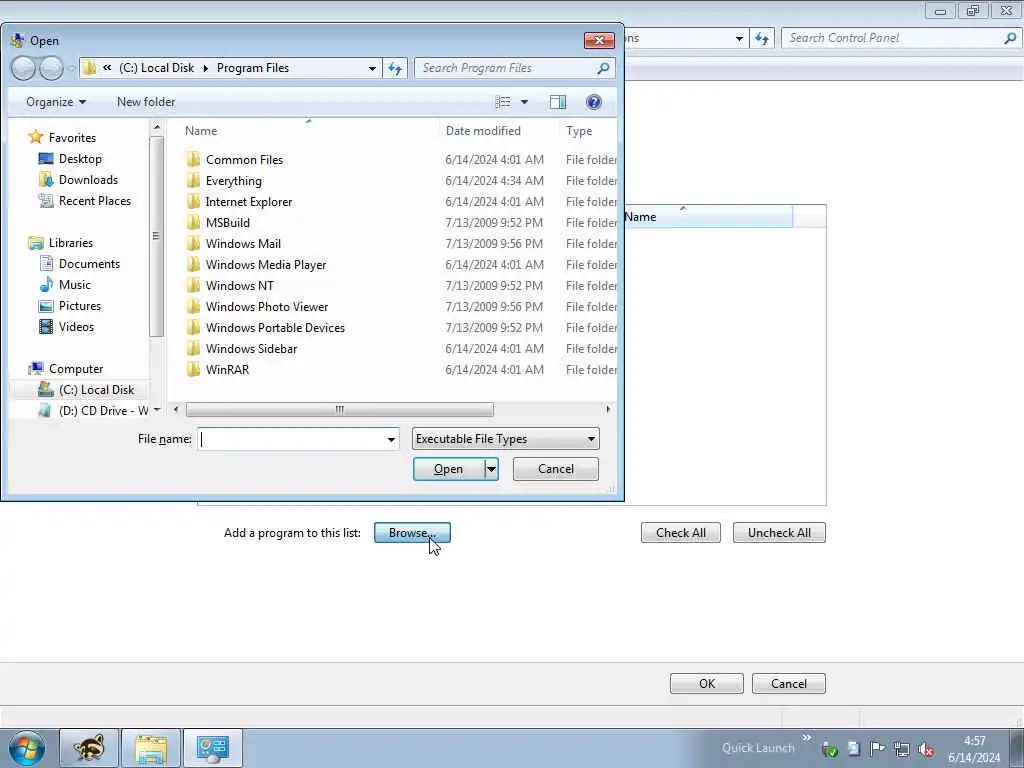1024x768 pixels.
Task: Open the view options dropdown arrow
Action: (524, 102)
